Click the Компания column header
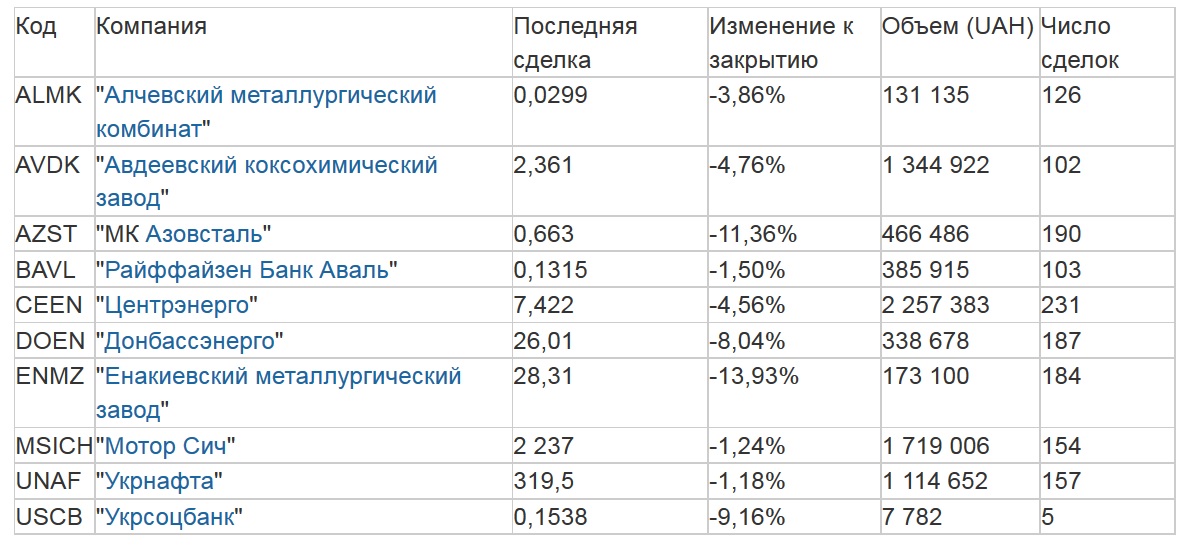 (152, 27)
